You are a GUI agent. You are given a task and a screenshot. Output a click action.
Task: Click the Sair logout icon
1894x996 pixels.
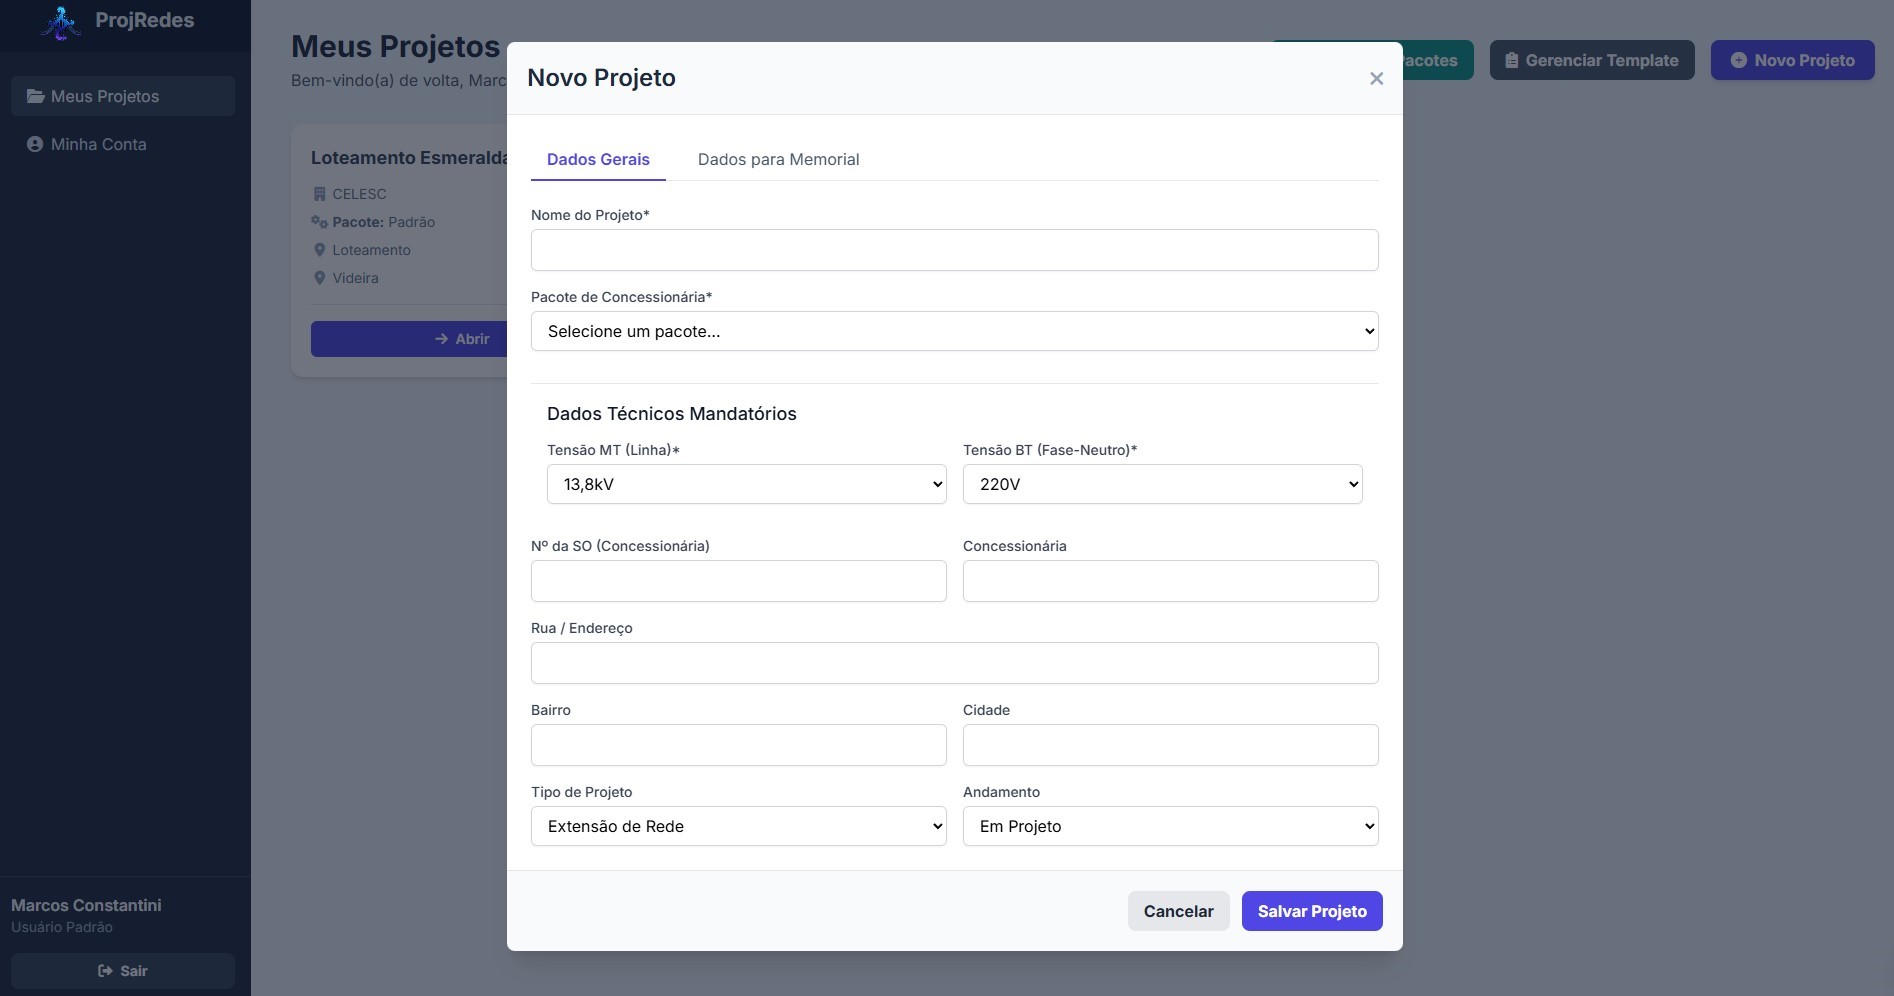click(105, 971)
